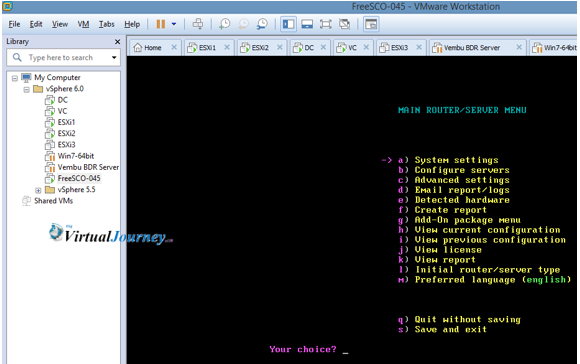Screen dimensions: 580x364
Task: Click 'Save and exit' console line
Action: pyautogui.click(x=451, y=330)
